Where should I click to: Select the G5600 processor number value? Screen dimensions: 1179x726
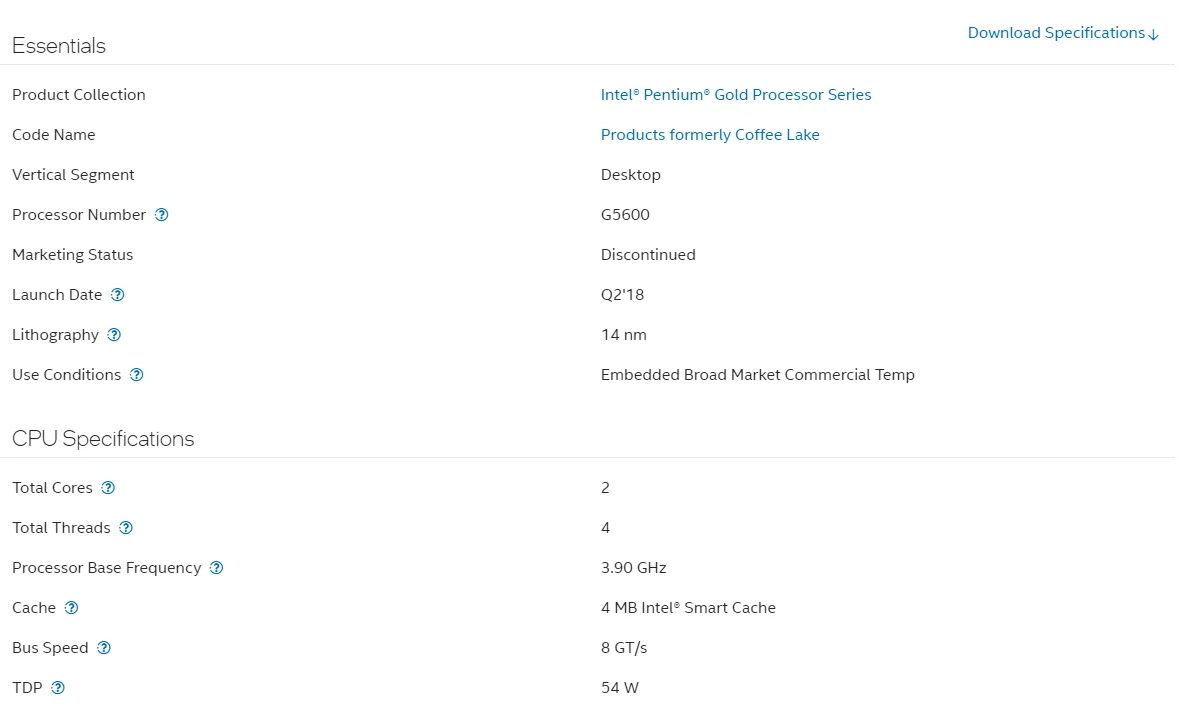[625, 215]
